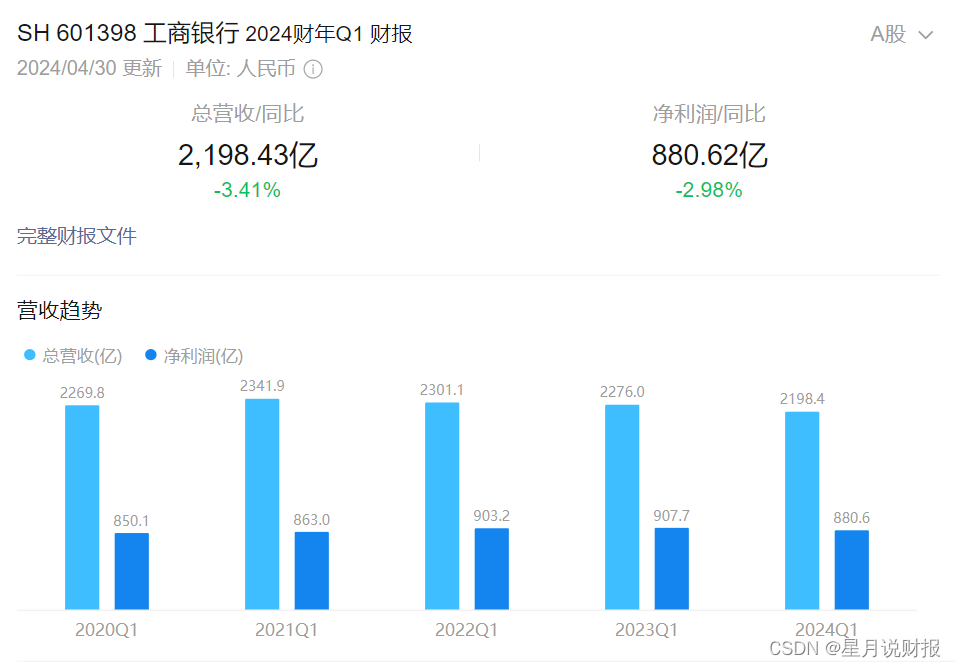Open the 完整财报文件 link
The height and width of the screenshot is (667, 956).
coord(76,235)
